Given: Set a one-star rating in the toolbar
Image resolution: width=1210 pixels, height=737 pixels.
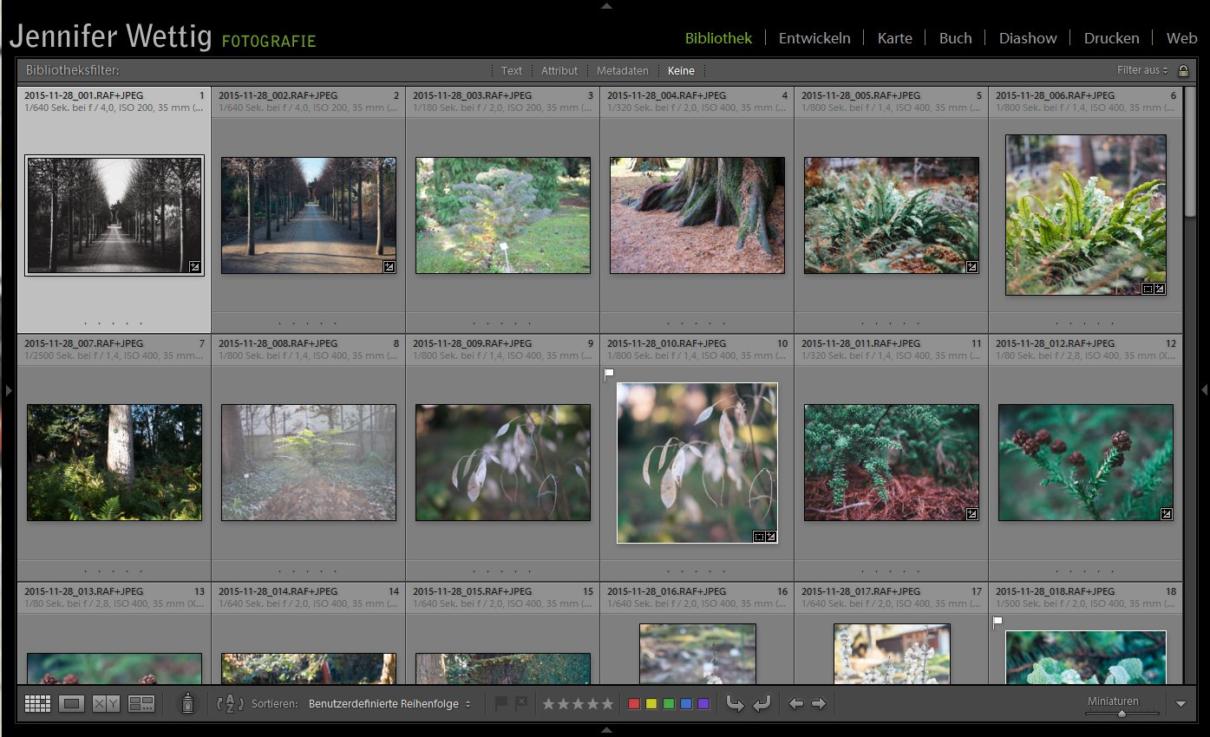Looking at the screenshot, I should coord(548,704).
